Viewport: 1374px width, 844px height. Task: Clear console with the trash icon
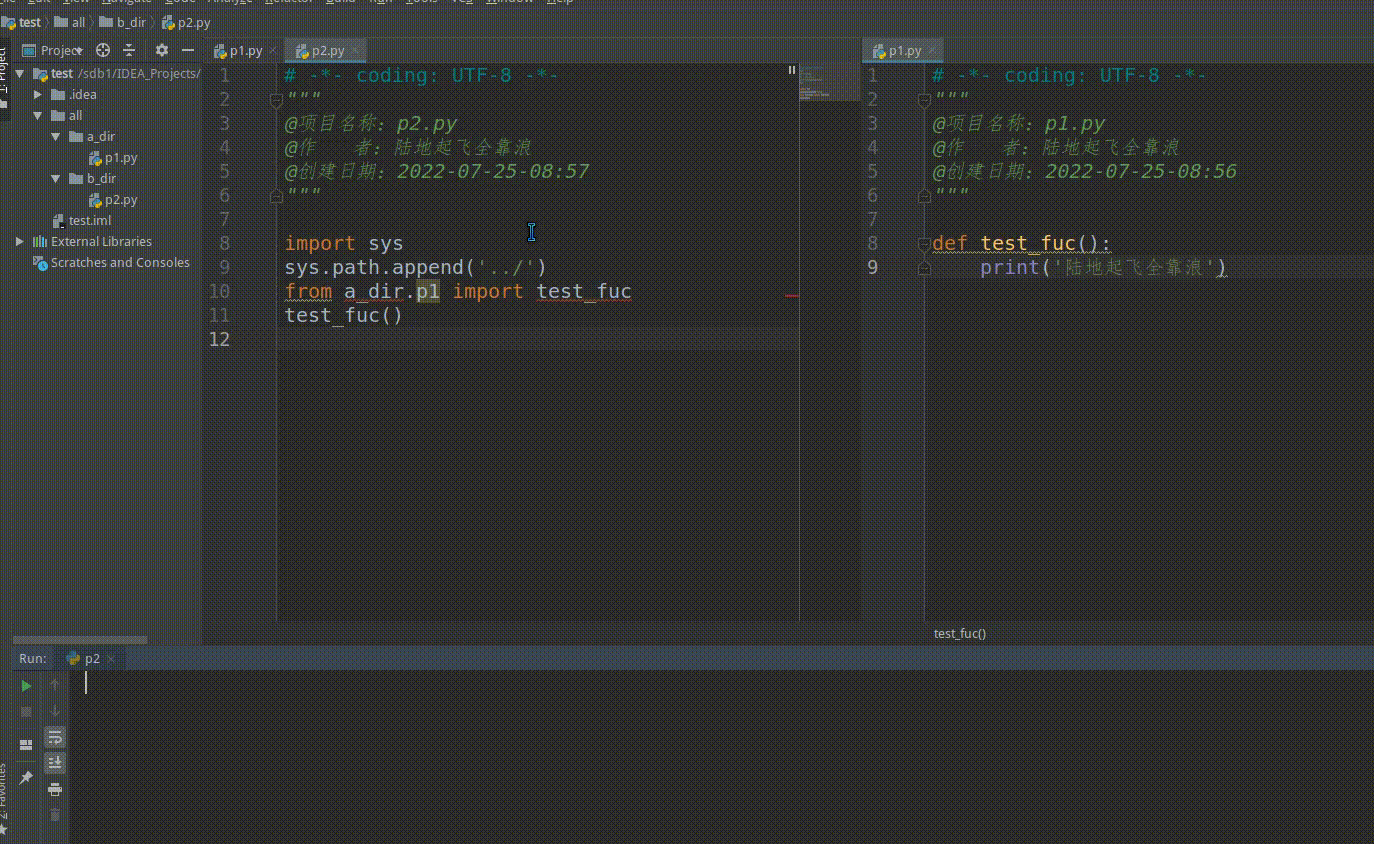(55, 815)
